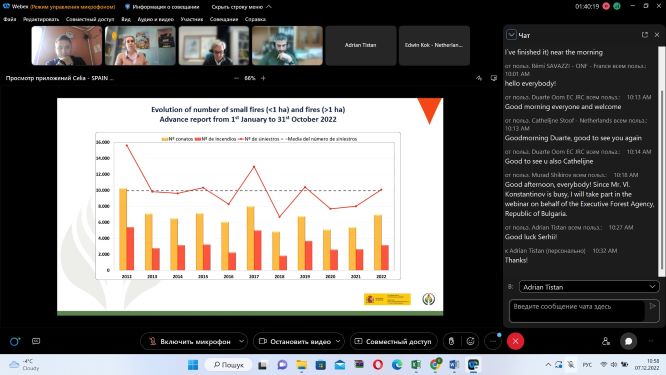Open the Аудио и видео menu
Image resolution: width=666 pixels, height=375 pixels.
tap(155, 19)
